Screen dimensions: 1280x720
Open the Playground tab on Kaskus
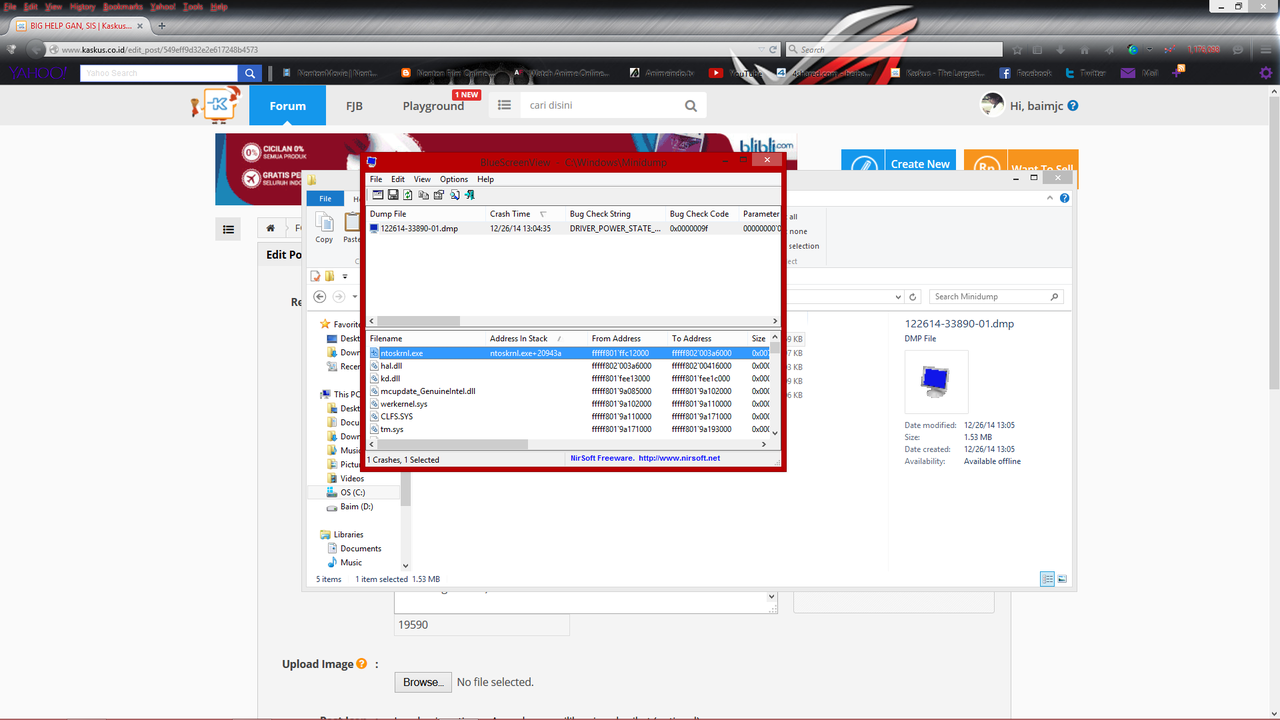coord(433,106)
